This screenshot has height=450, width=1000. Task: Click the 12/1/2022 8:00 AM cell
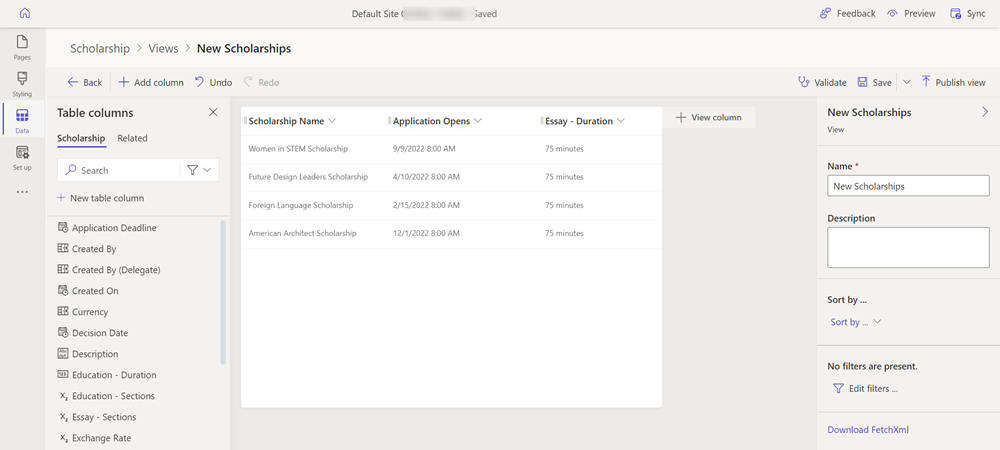[426, 234]
